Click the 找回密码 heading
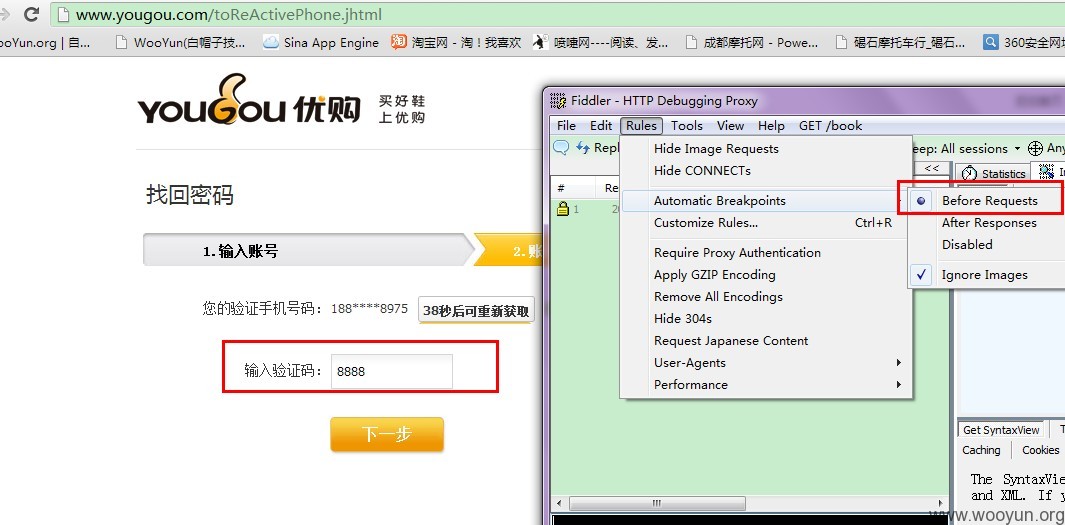Screen dimensions: 1065x525 [189, 195]
